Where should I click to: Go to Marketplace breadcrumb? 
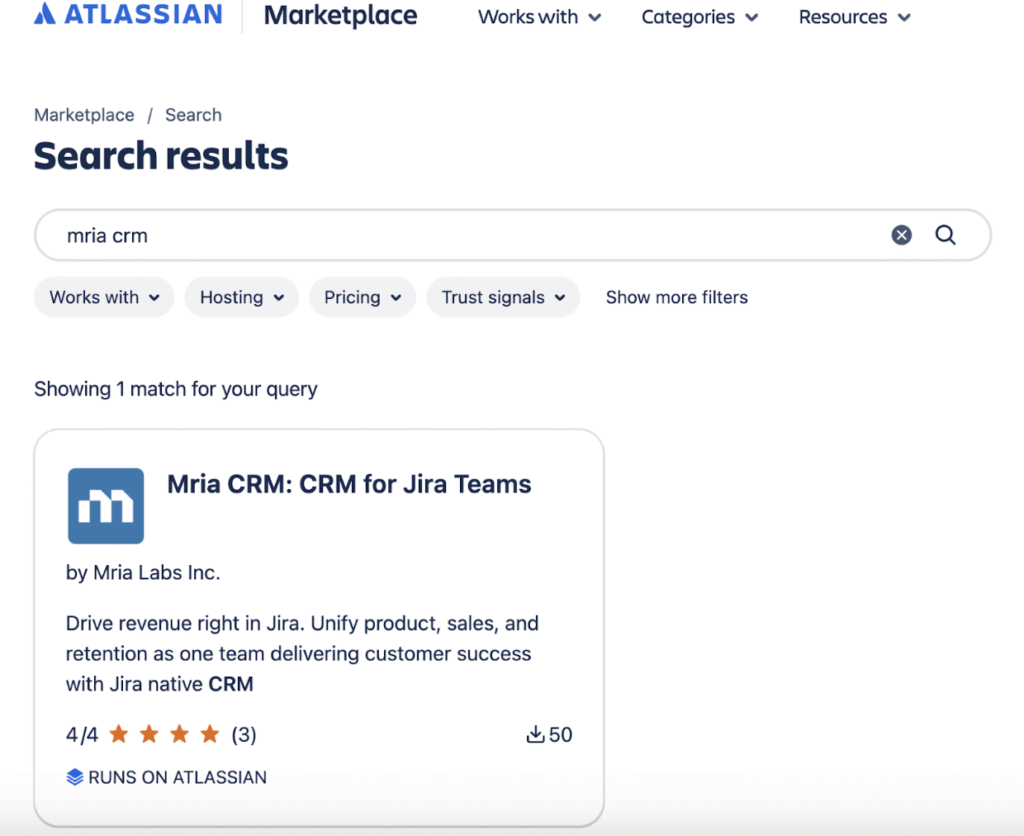tap(84, 115)
